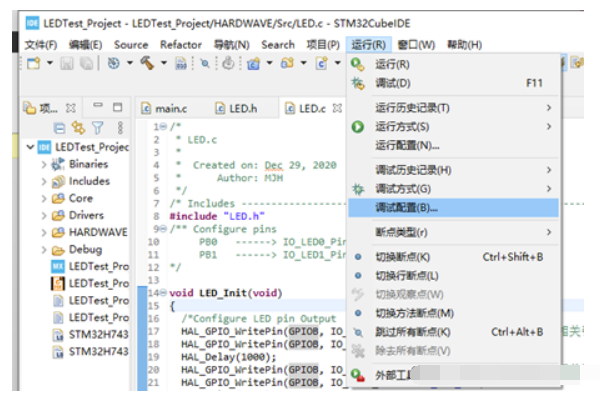
Task: Select the Binaries tree item
Action: coord(80,164)
